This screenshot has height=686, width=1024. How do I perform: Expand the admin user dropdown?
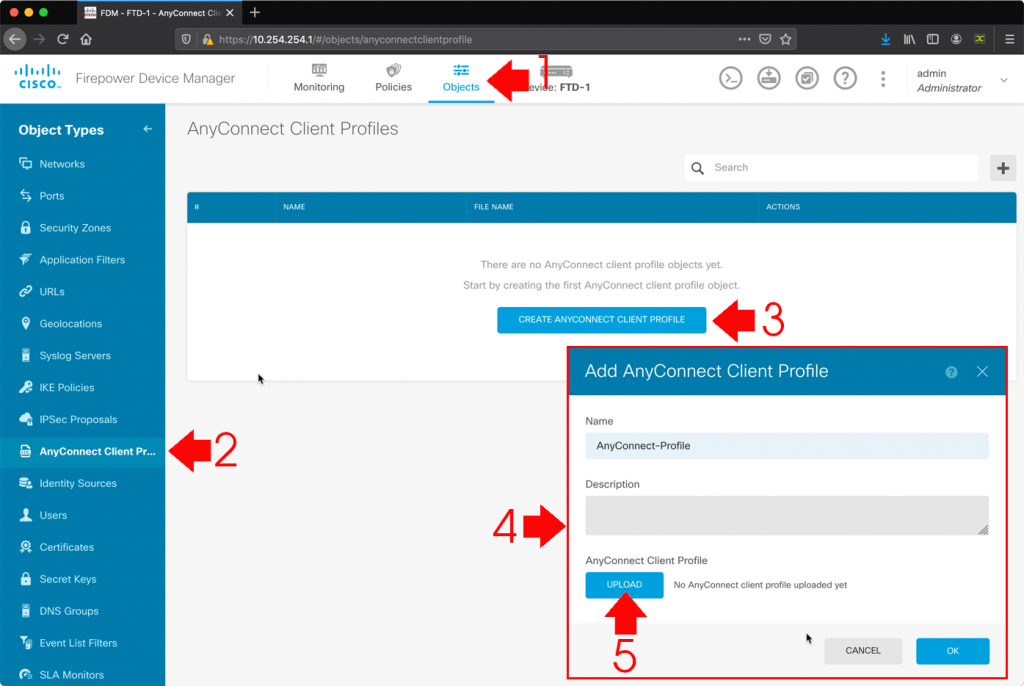pos(1003,80)
